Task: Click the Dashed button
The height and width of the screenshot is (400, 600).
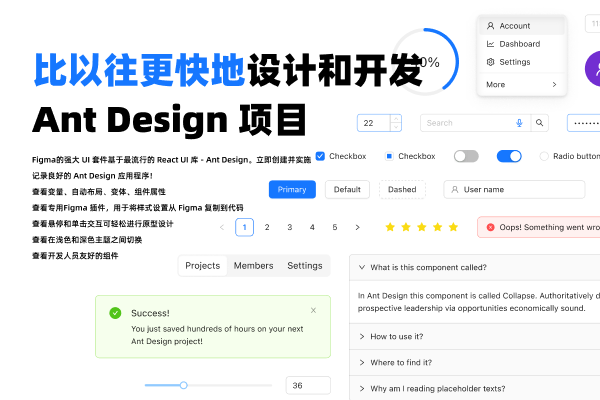Action: coord(402,189)
